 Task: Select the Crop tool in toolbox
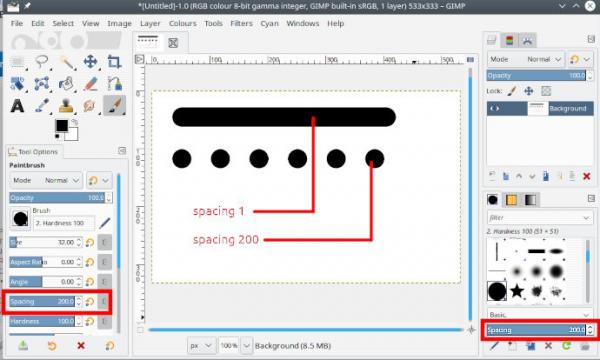[x=114, y=62]
